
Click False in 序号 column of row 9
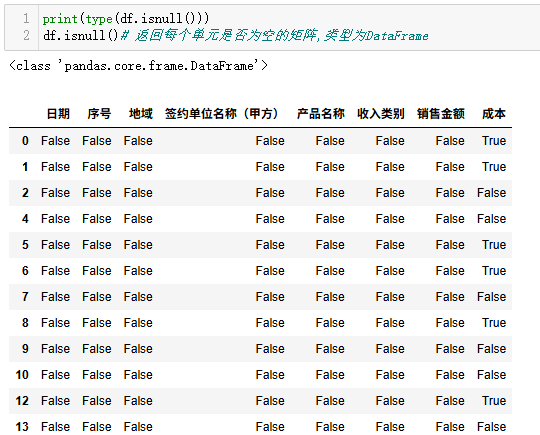97,349
